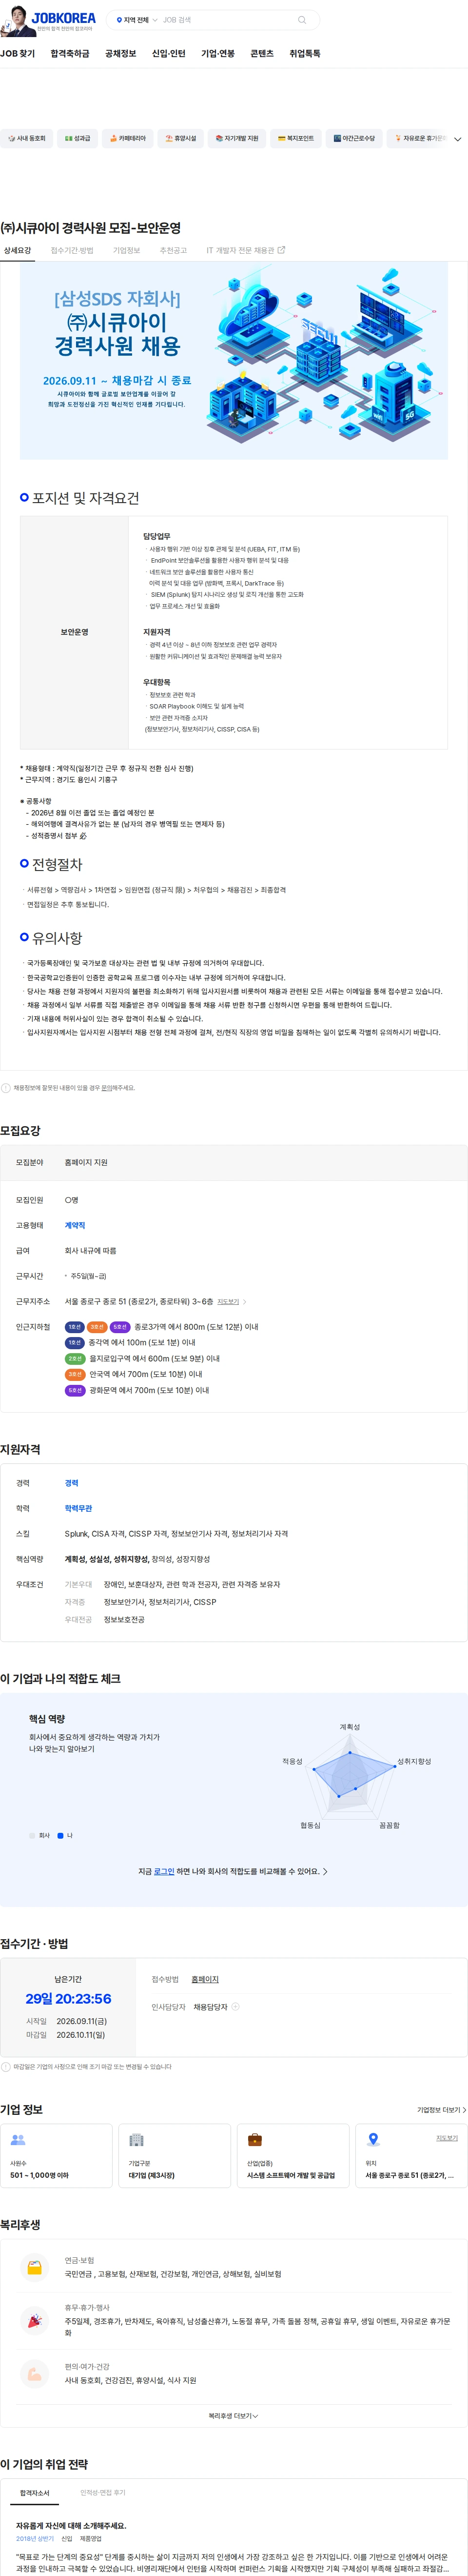Click the 종로3가역 3호선 subway line badge
The height and width of the screenshot is (2576, 468).
tap(97, 1327)
